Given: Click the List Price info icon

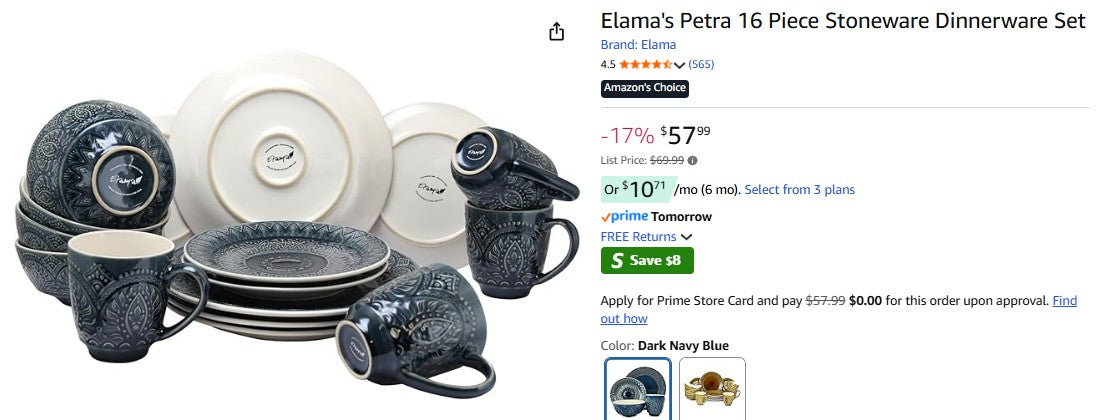Looking at the screenshot, I should [692, 160].
